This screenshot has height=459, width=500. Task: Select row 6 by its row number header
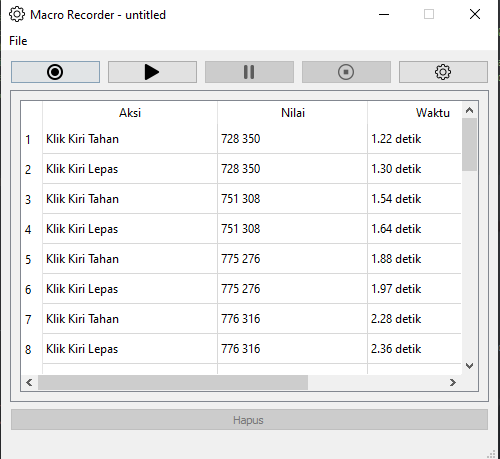pos(28,289)
